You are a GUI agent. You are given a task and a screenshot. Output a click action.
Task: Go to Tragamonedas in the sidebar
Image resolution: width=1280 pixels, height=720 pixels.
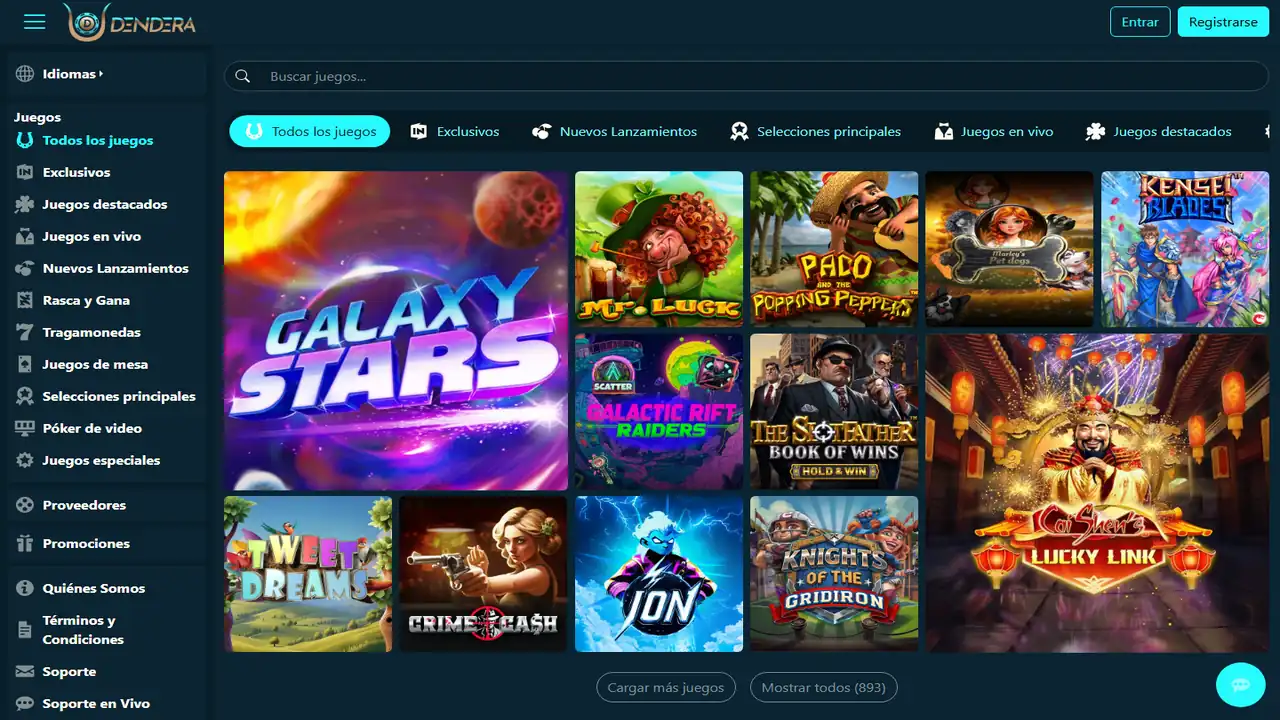click(92, 333)
